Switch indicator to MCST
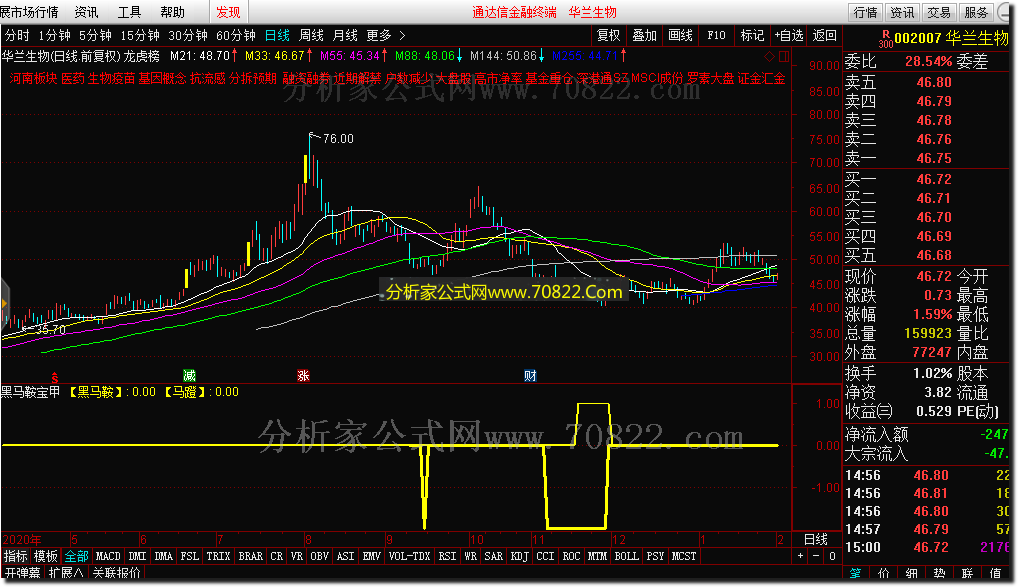1019x587 pixels. tap(684, 556)
